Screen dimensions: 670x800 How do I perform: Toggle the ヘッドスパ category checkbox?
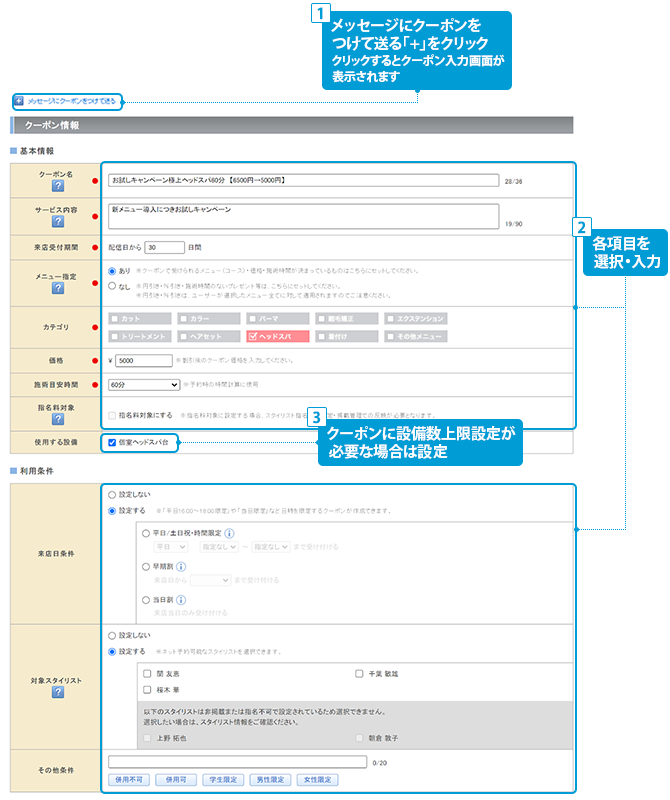[254, 338]
